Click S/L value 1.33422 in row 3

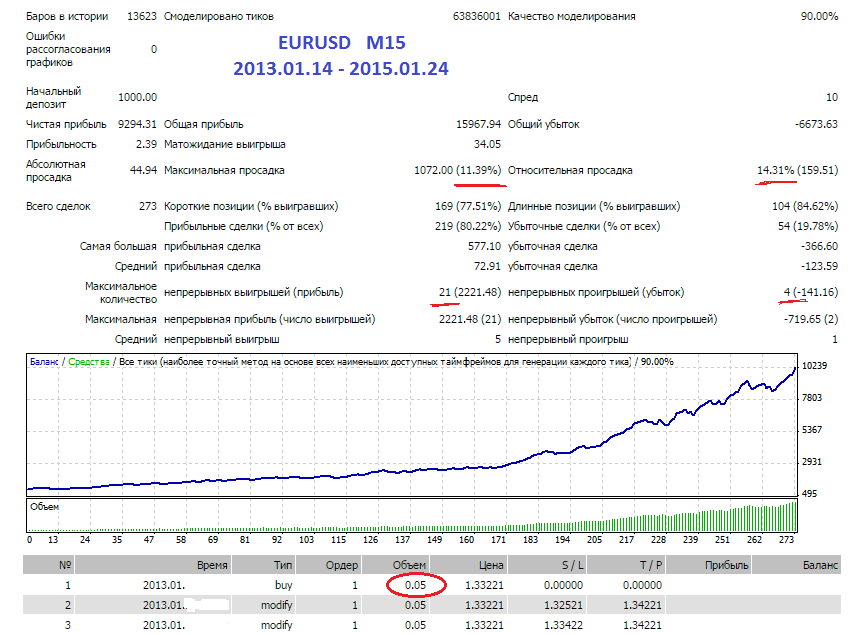pyautogui.click(x=563, y=625)
